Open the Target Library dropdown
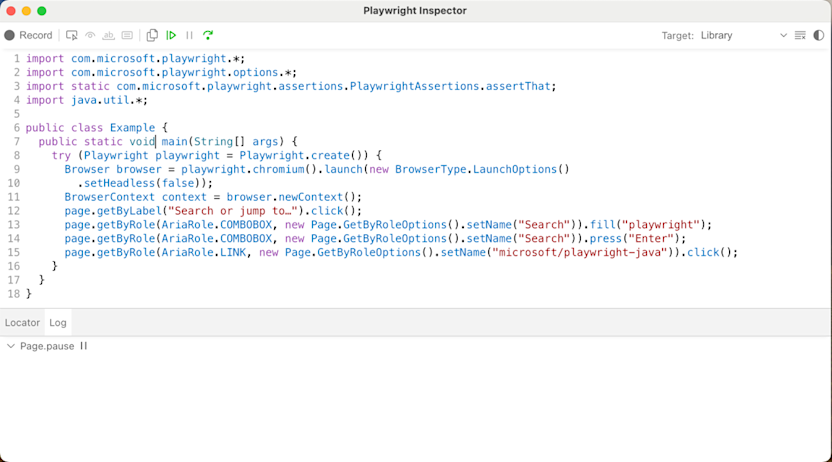 (743, 36)
